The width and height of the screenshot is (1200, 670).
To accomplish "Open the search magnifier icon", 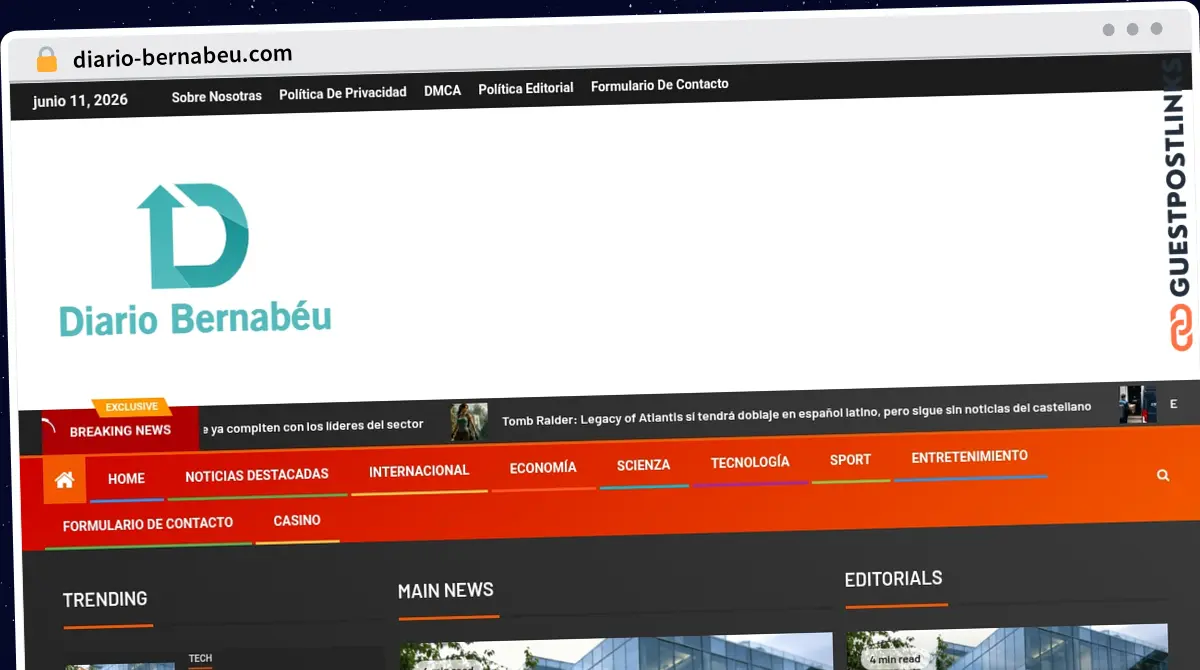I will (1163, 475).
